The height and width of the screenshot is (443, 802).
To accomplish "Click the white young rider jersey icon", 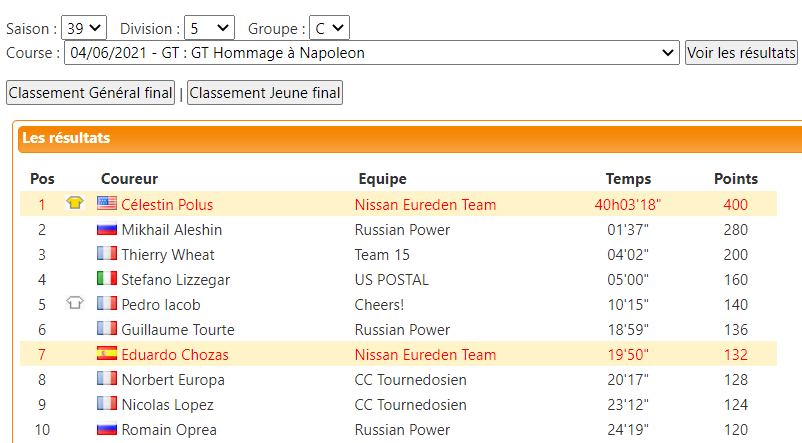I will [75, 304].
